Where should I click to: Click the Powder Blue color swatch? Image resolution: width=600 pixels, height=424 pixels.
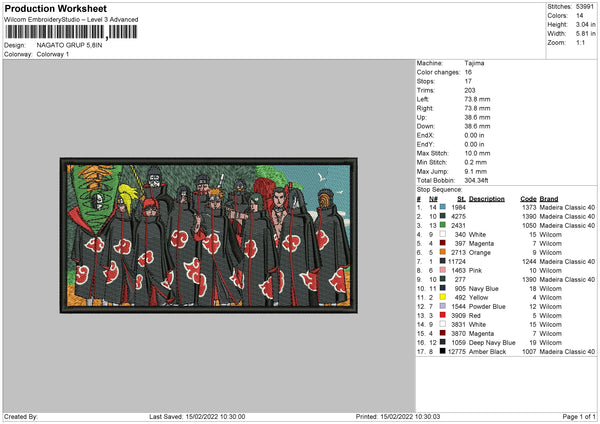pyautogui.click(x=443, y=306)
